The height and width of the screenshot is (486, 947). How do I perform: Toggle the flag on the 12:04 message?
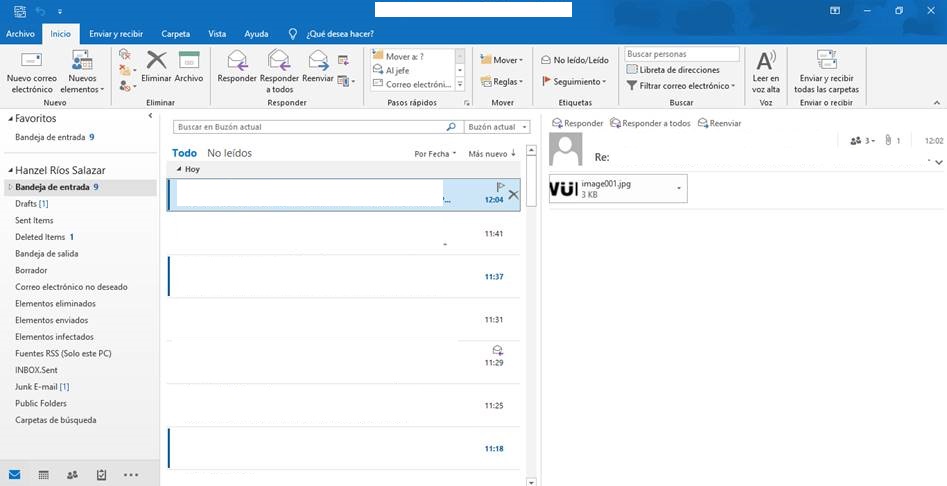tap(500, 186)
